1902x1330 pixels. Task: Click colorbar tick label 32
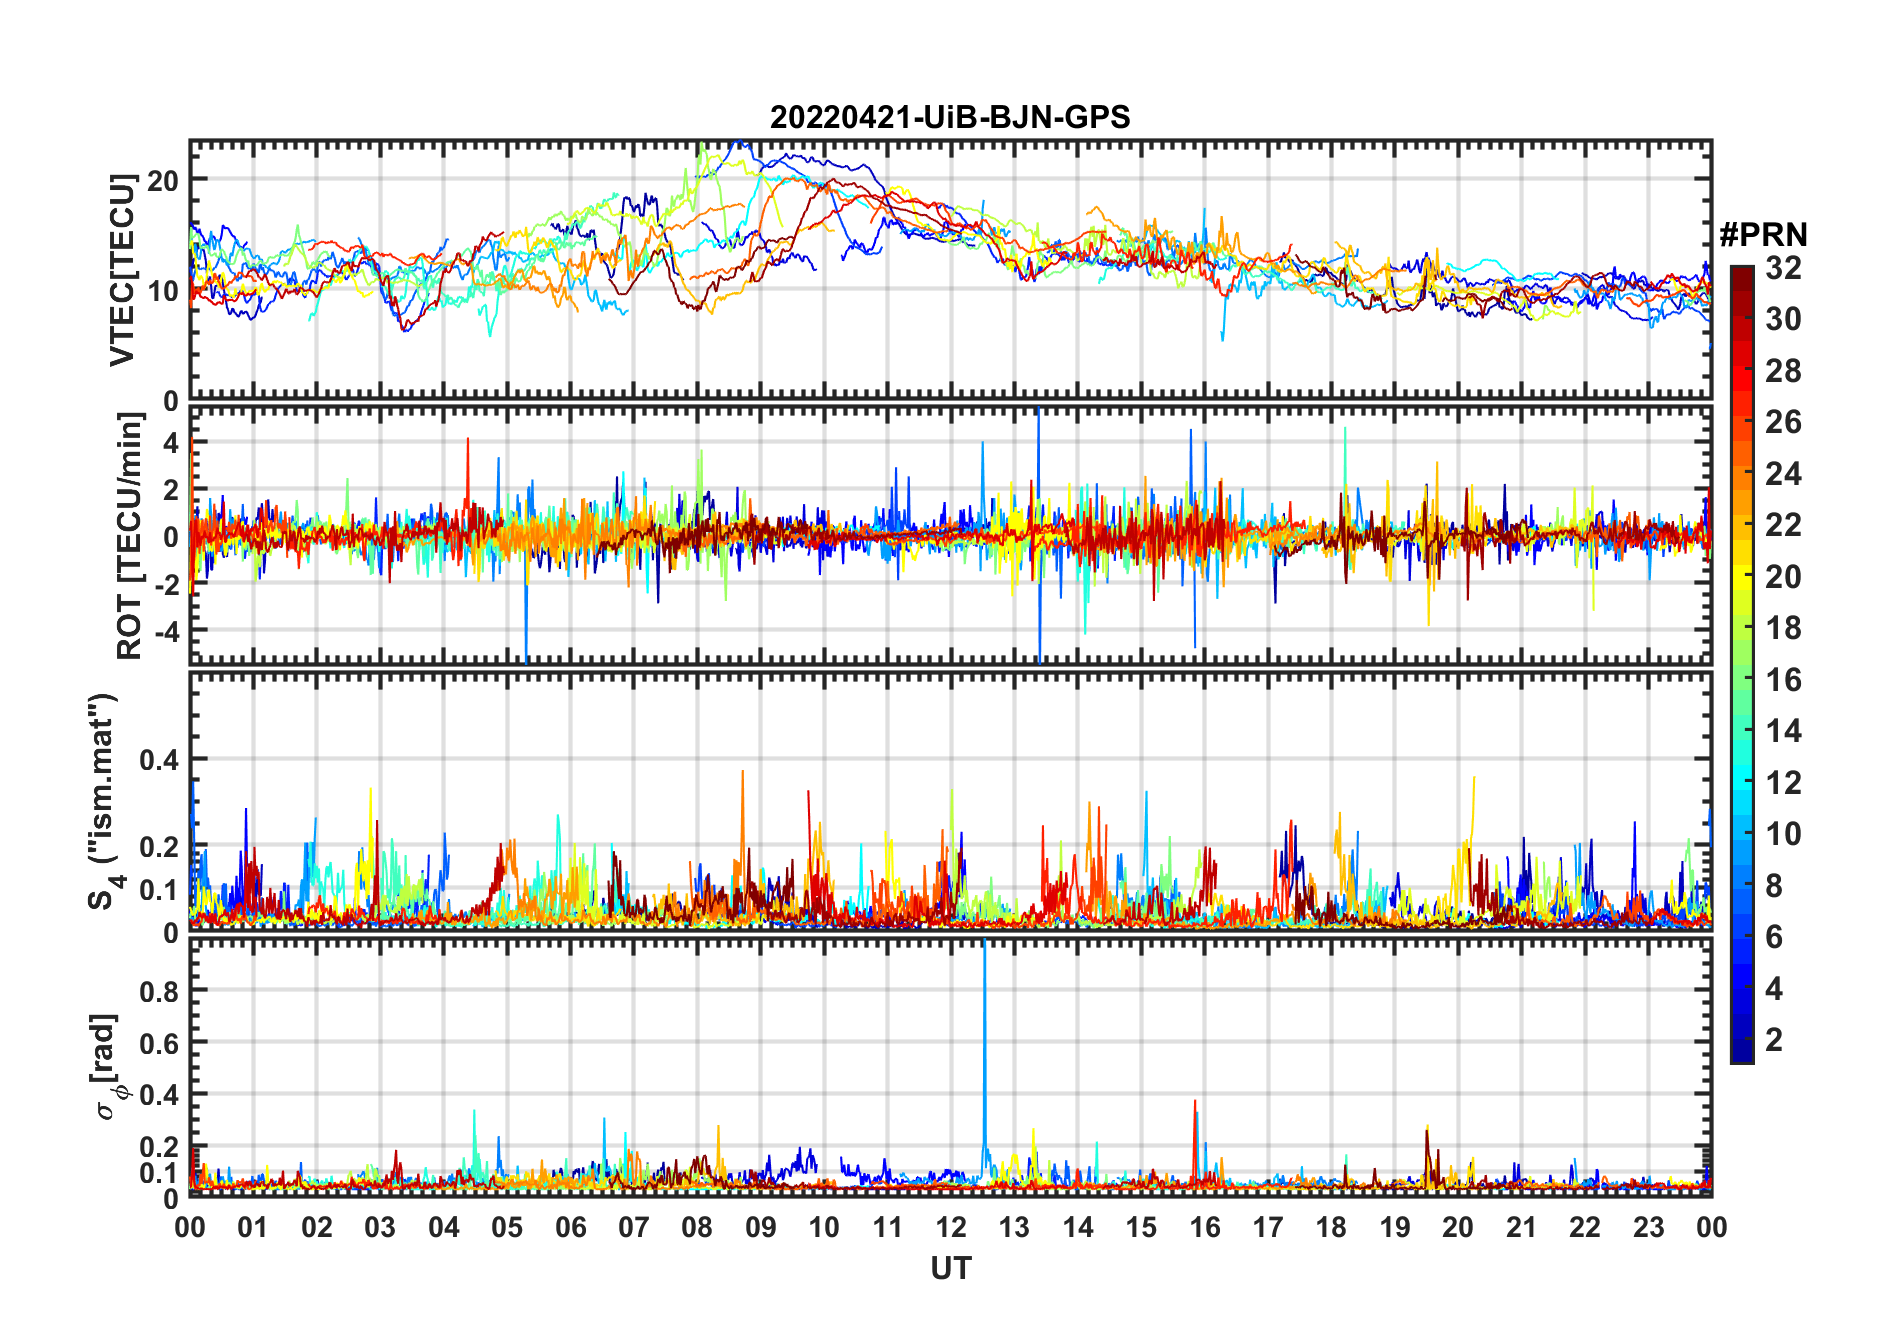(x=1783, y=268)
